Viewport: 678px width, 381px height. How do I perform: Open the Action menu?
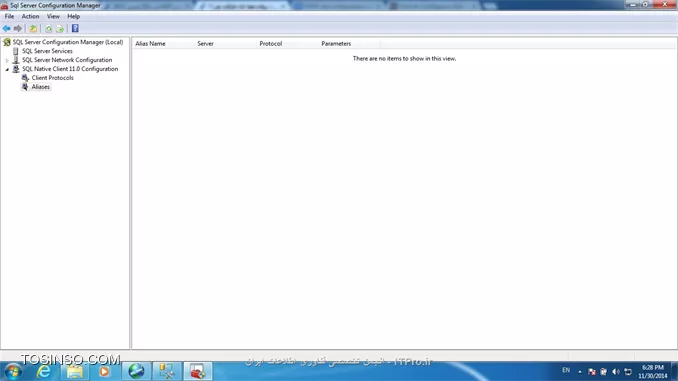coord(30,16)
